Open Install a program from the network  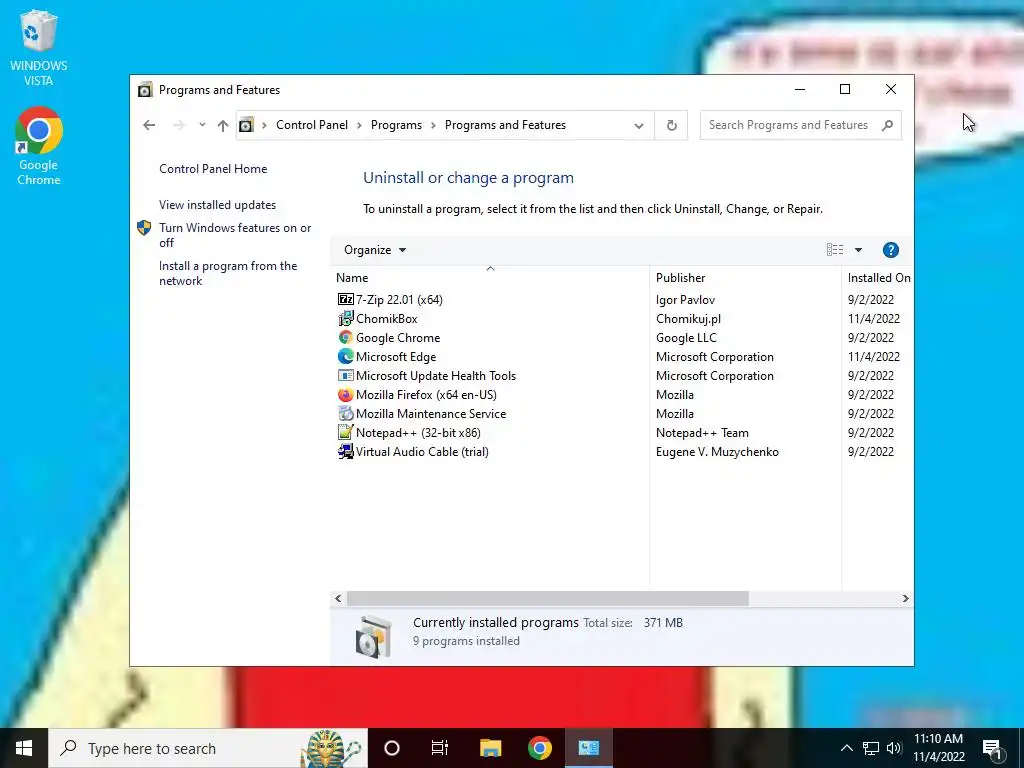pos(228,273)
